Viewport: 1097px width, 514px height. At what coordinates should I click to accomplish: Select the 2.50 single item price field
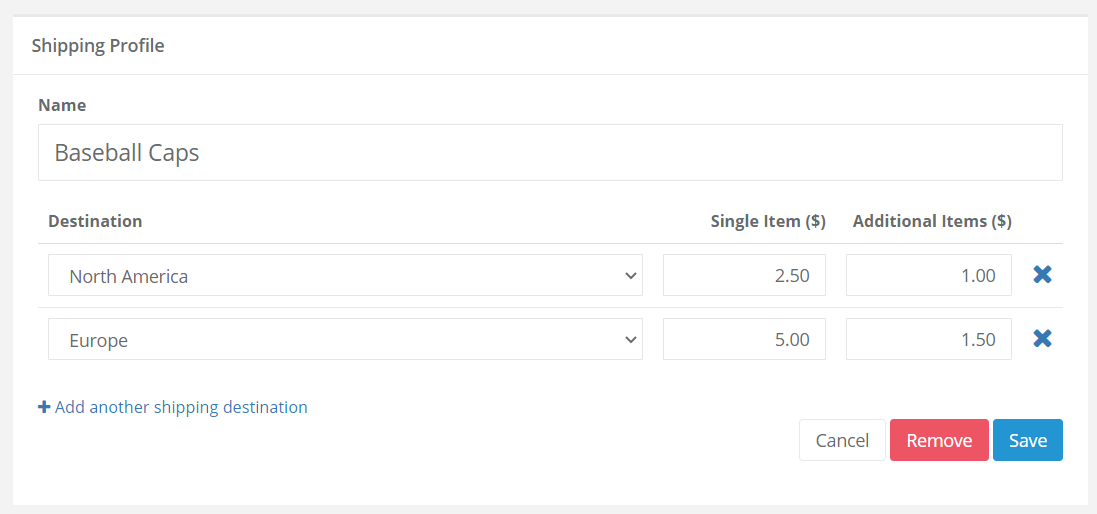pos(744,275)
